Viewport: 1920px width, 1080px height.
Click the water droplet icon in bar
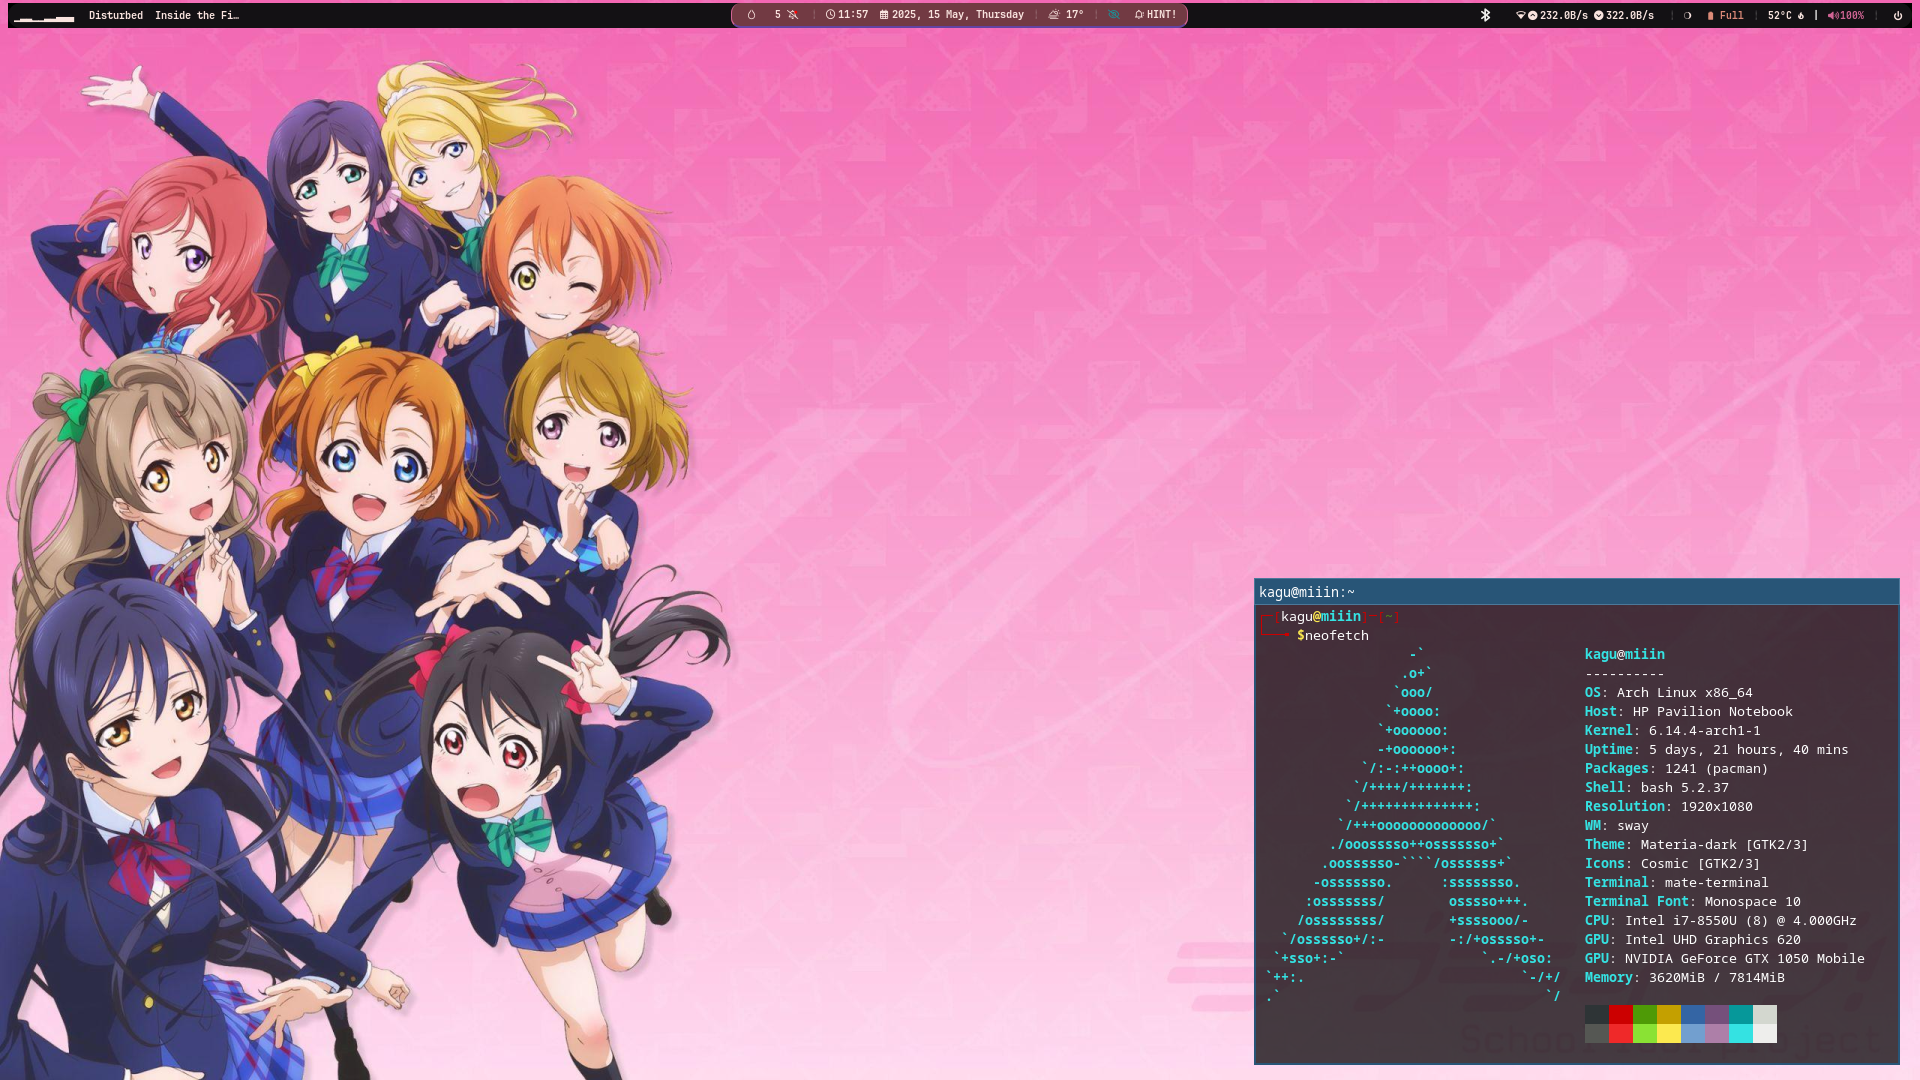[x=752, y=15]
